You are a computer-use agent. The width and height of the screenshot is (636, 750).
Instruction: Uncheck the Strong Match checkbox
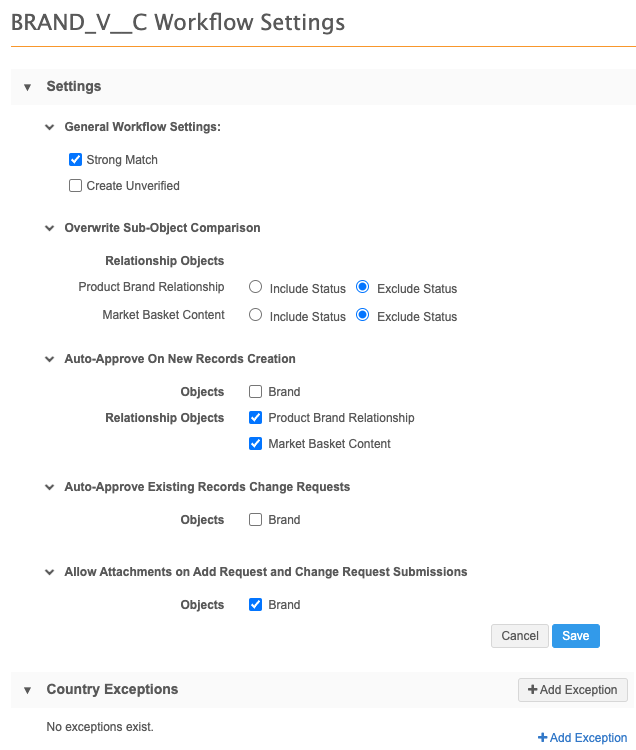75,160
